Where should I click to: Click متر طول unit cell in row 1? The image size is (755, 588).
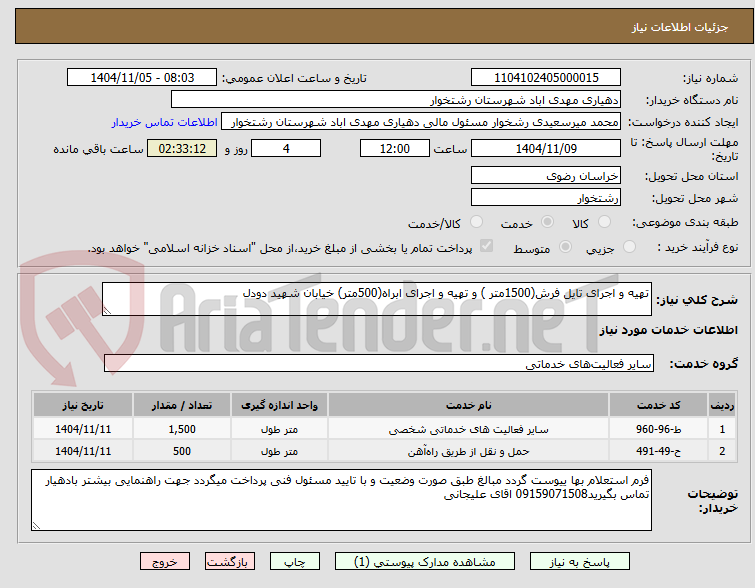coord(279,429)
